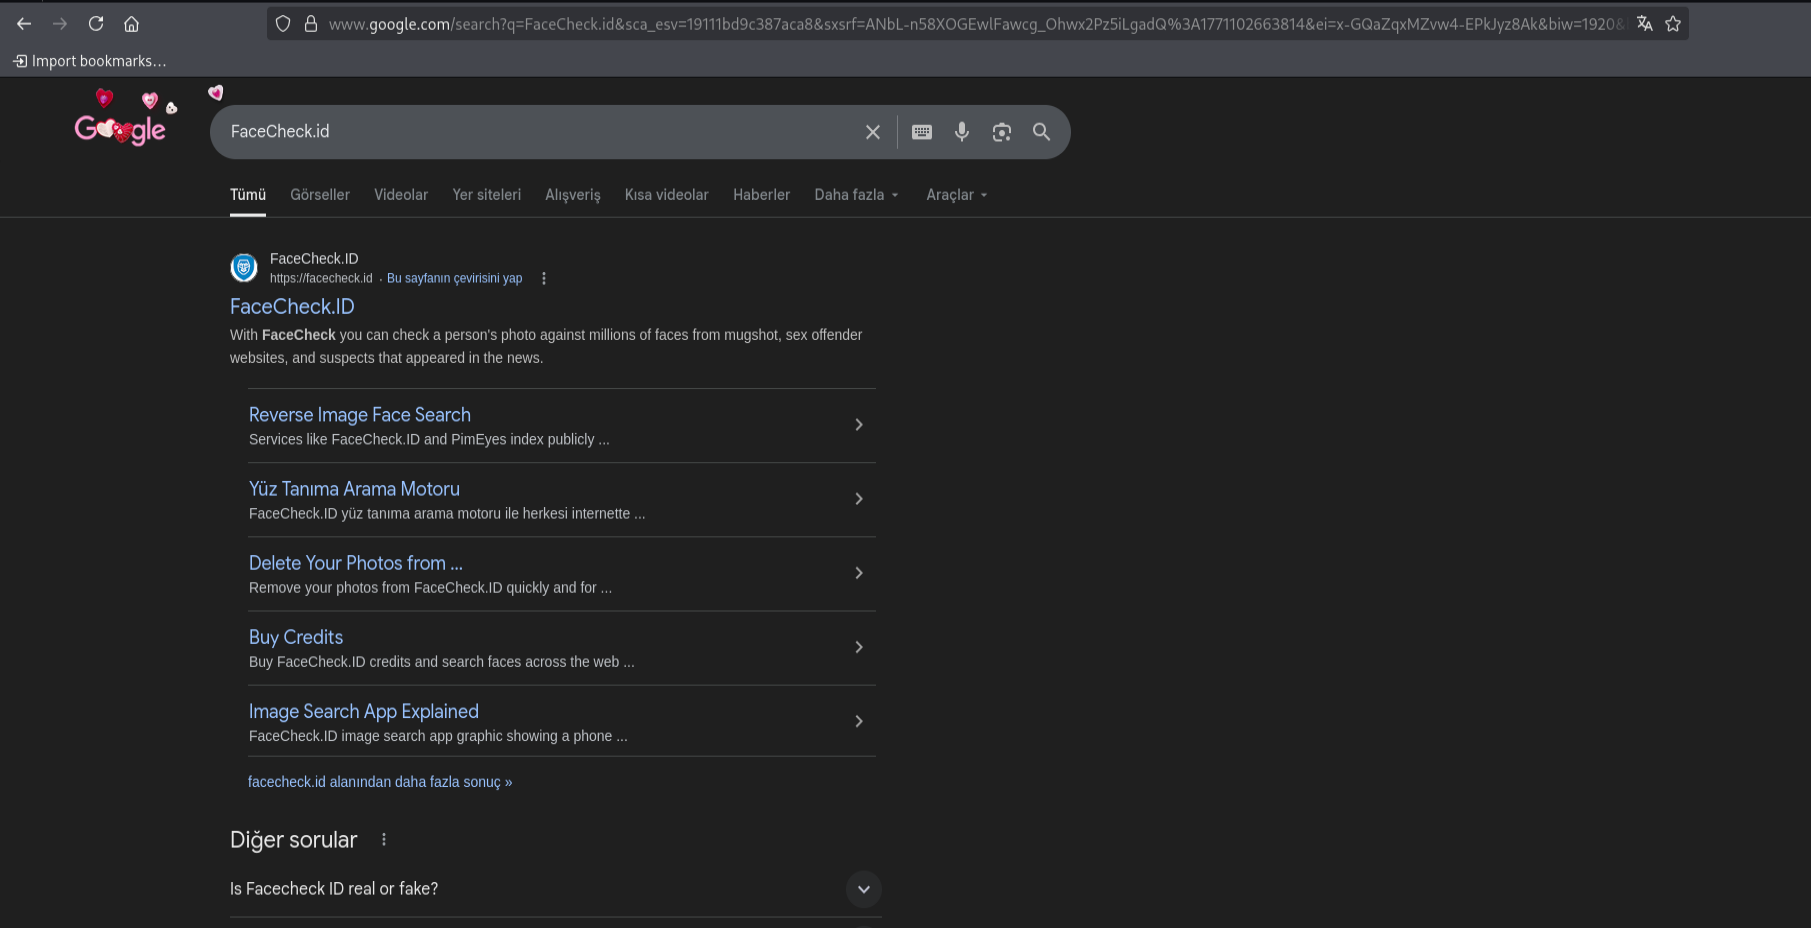Click the FaceCheck.ID site name label
1811x928 pixels.
pyautogui.click(x=314, y=259)
